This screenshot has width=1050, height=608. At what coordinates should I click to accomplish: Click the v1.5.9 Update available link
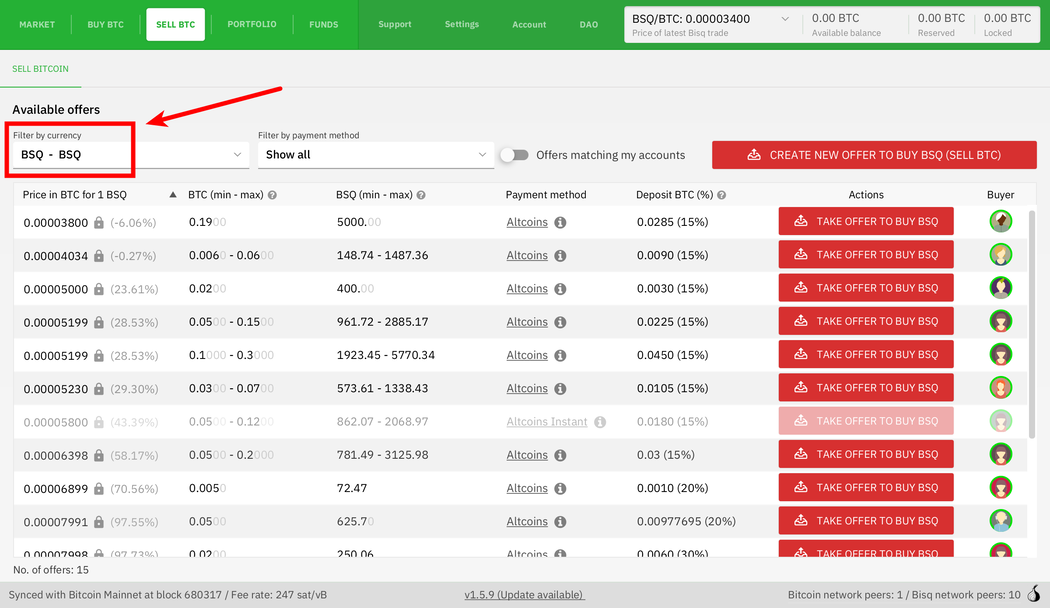[x=524, y=595]
